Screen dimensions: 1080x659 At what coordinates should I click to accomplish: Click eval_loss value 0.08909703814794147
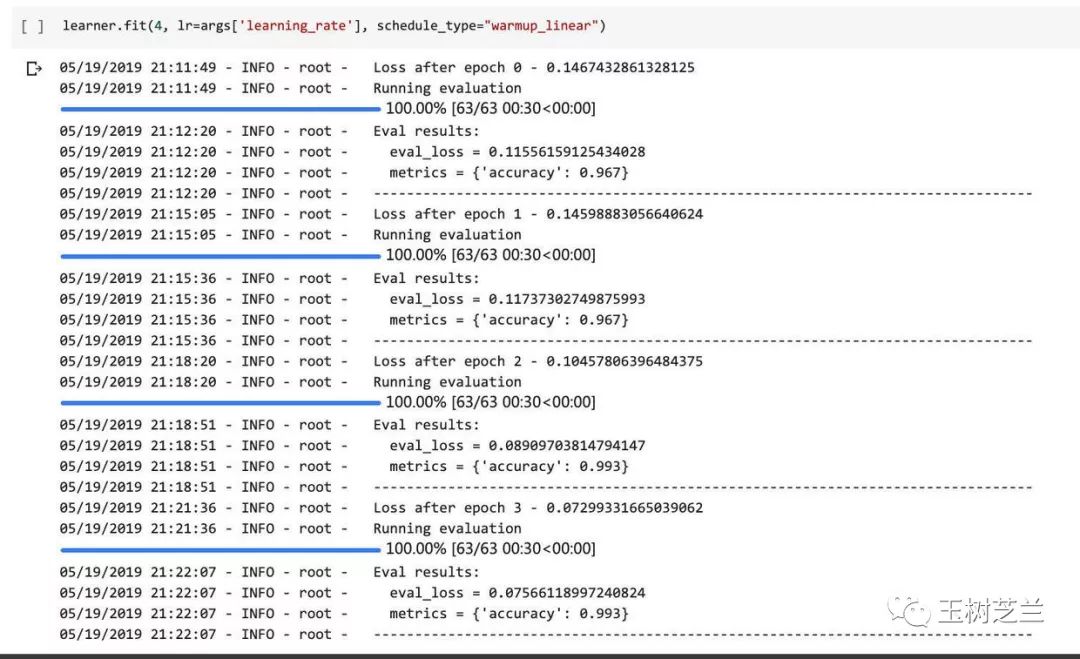(x=567, y=446)
